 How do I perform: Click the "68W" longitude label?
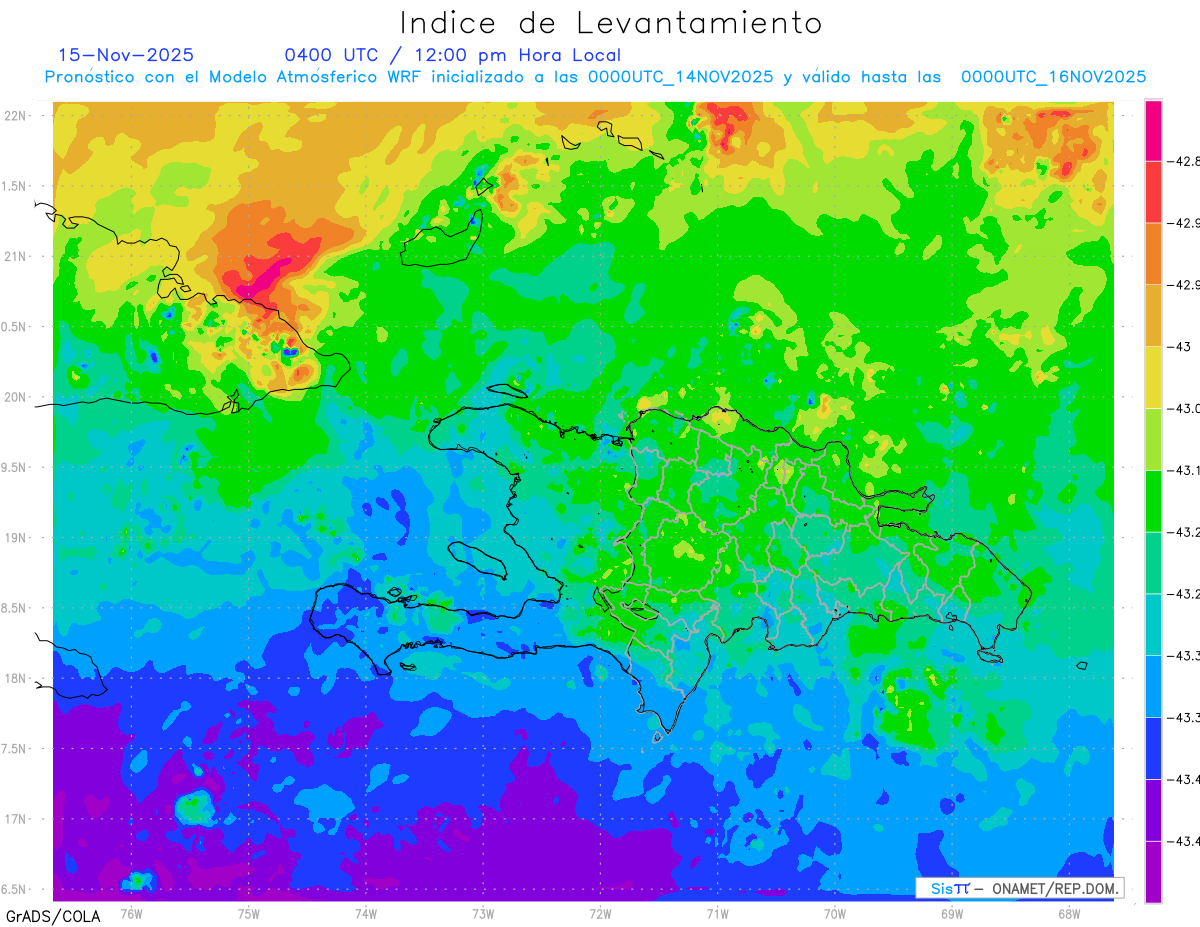[1068, 912]
